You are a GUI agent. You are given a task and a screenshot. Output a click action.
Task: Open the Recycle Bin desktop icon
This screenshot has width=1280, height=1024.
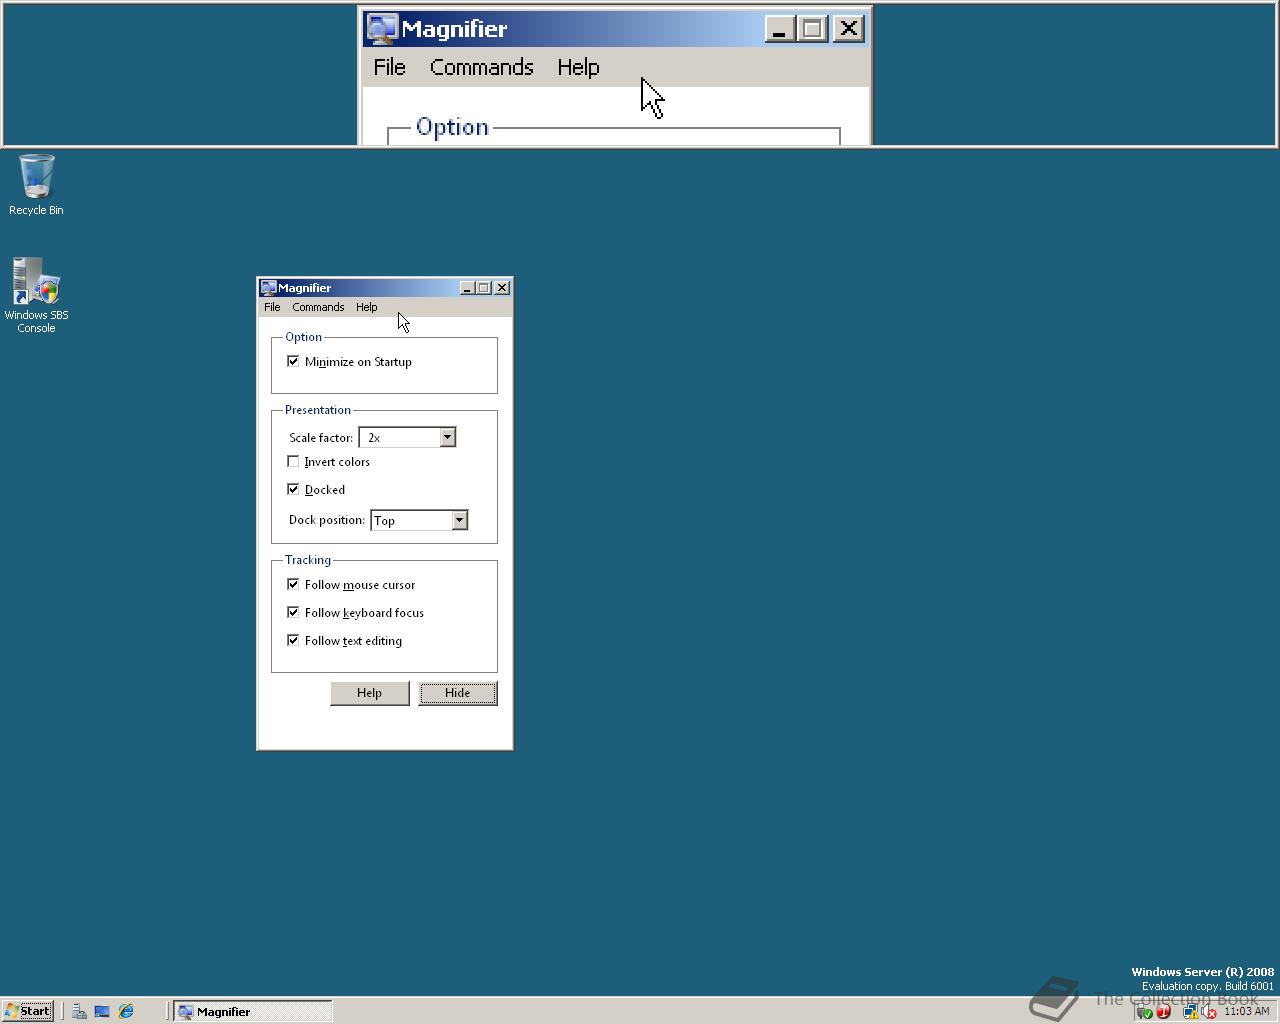point(36,184)
